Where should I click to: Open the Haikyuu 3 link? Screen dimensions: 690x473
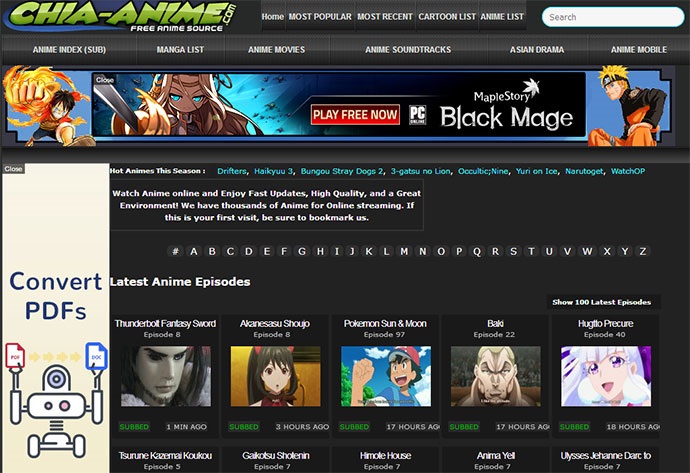(273, 171)
